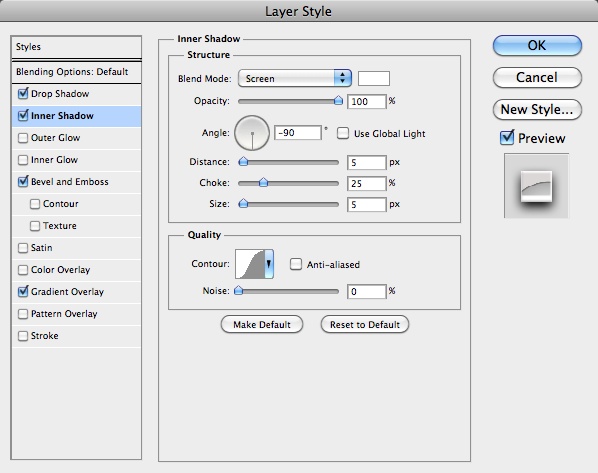Toggle the Gradient Overlay checkbox

point(23,292)
